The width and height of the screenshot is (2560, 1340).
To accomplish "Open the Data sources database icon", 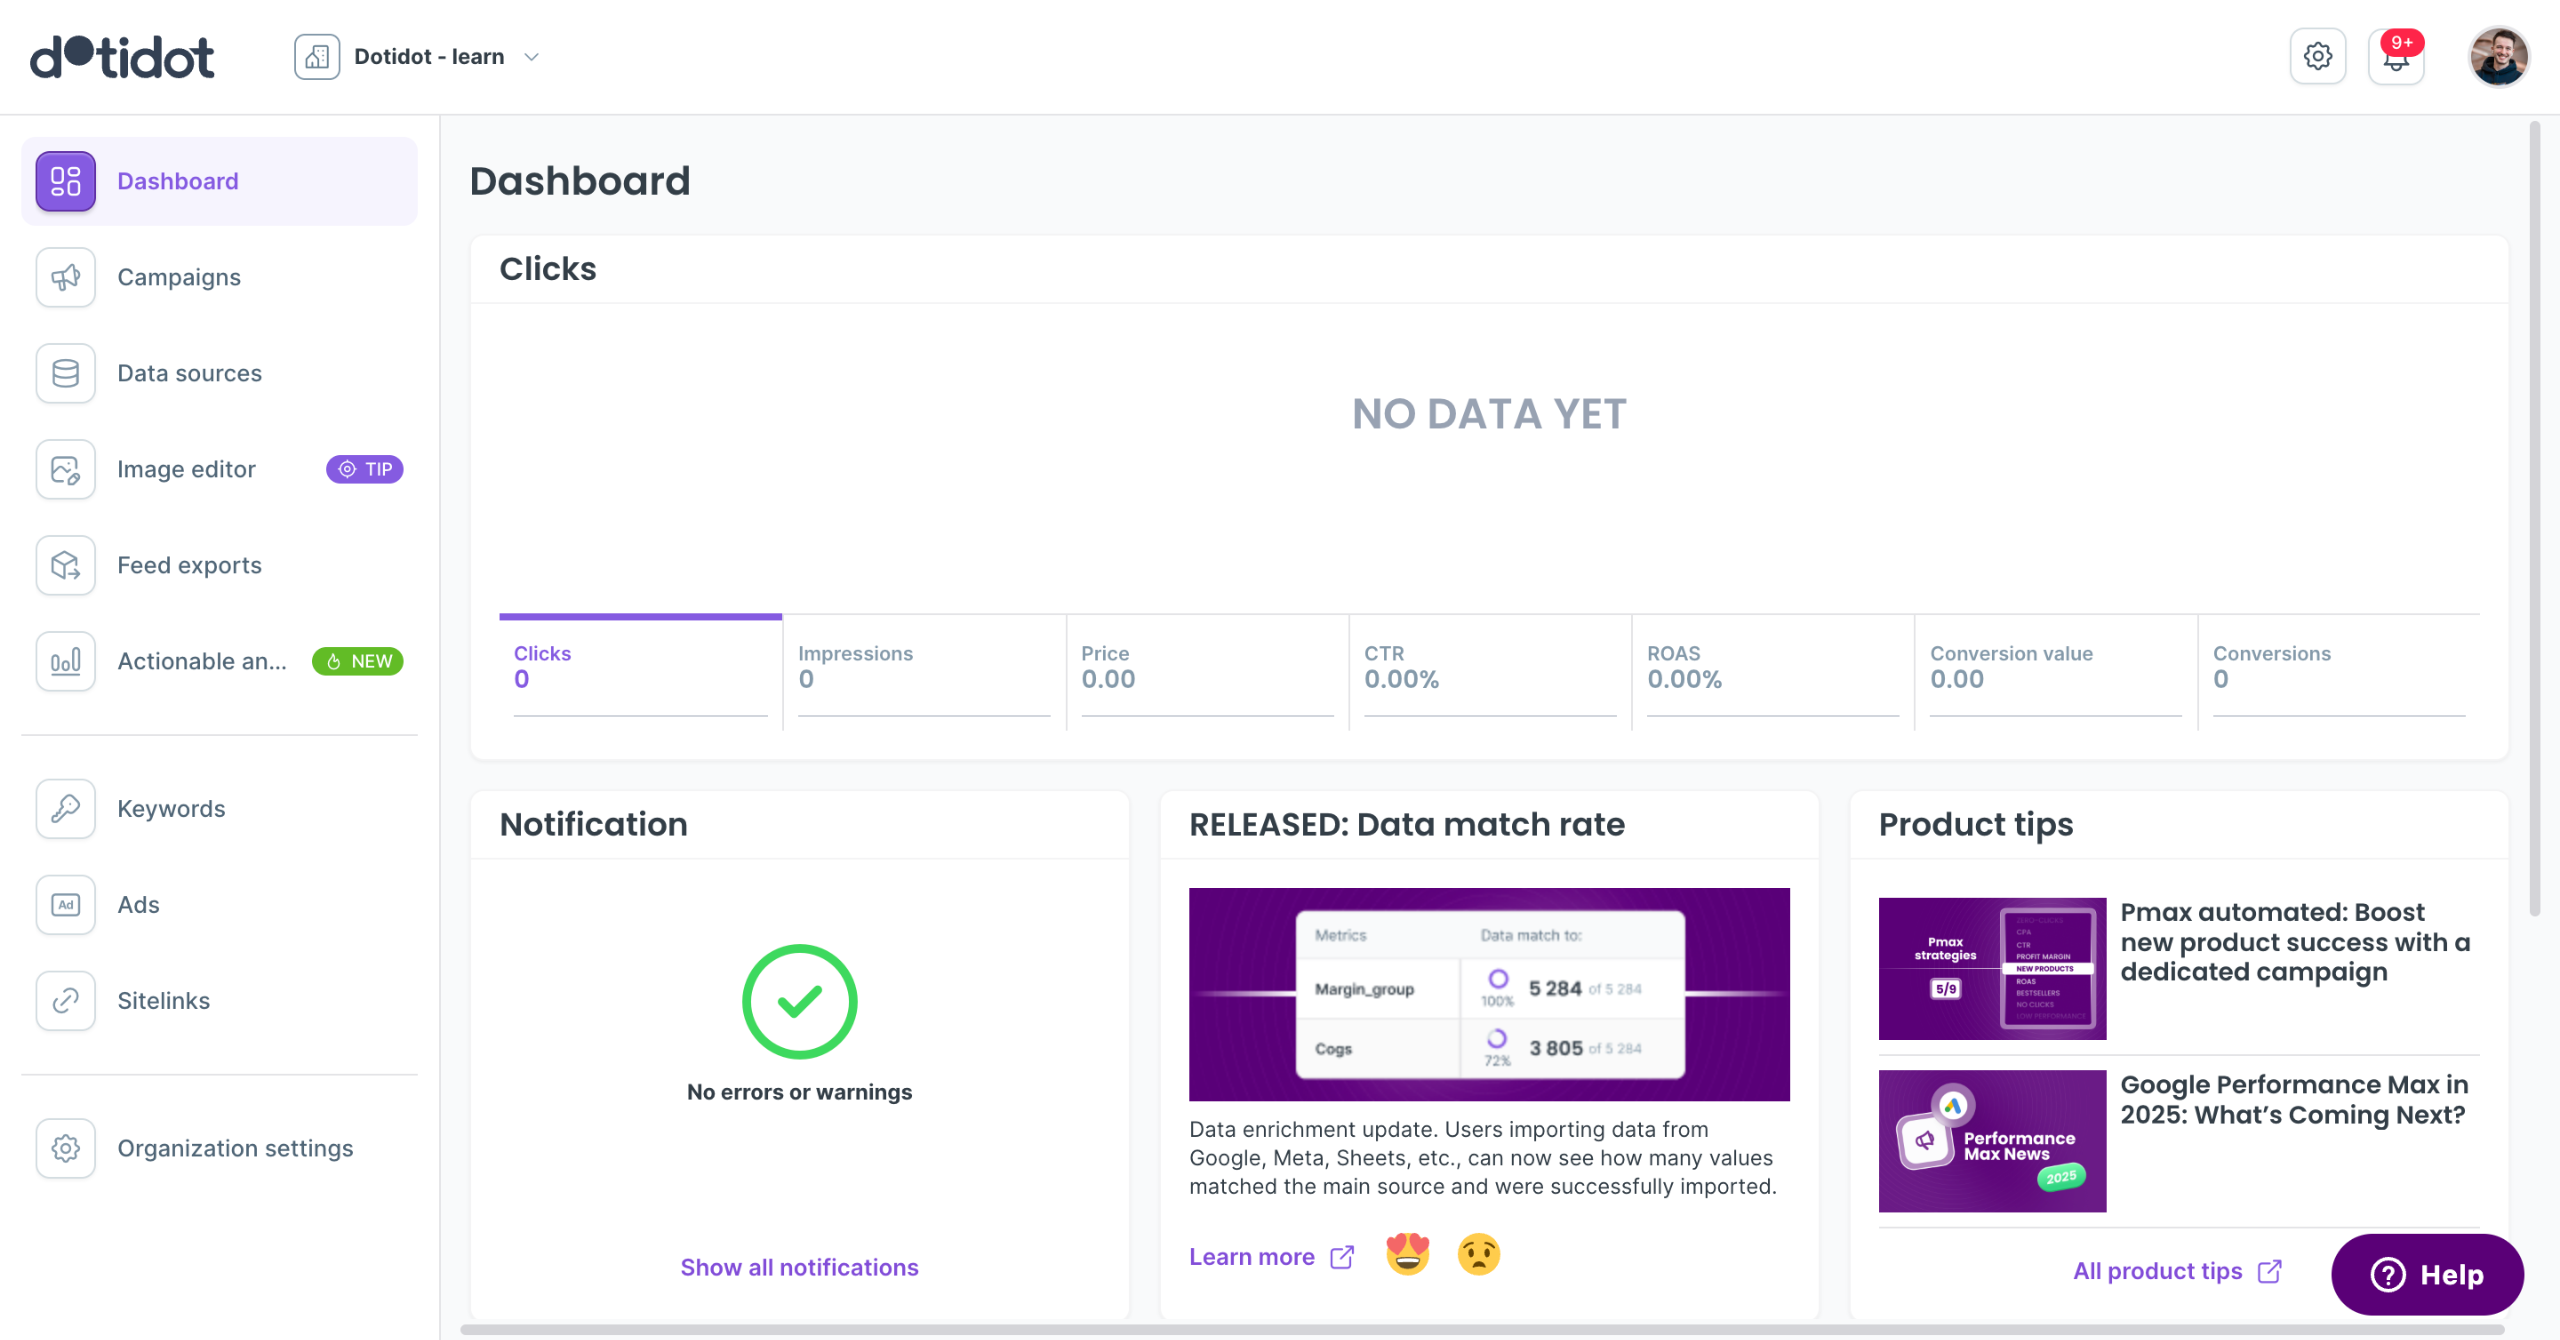I will [x=66, y=373].
